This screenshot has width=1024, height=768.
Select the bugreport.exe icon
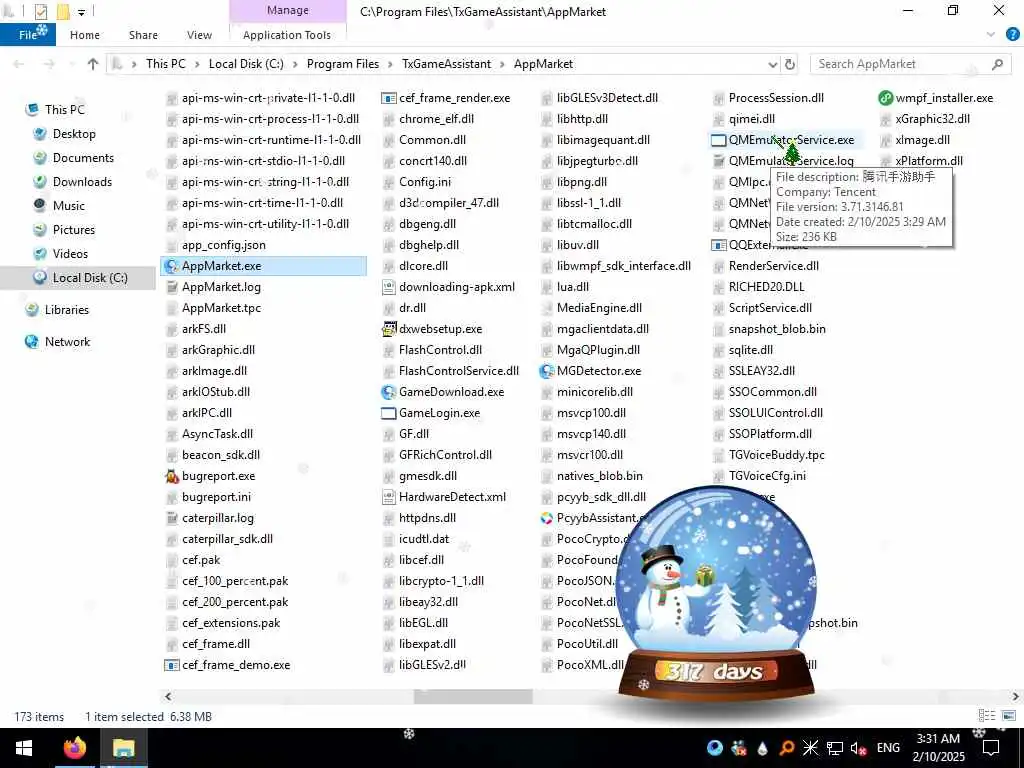(x=172, y=476)
